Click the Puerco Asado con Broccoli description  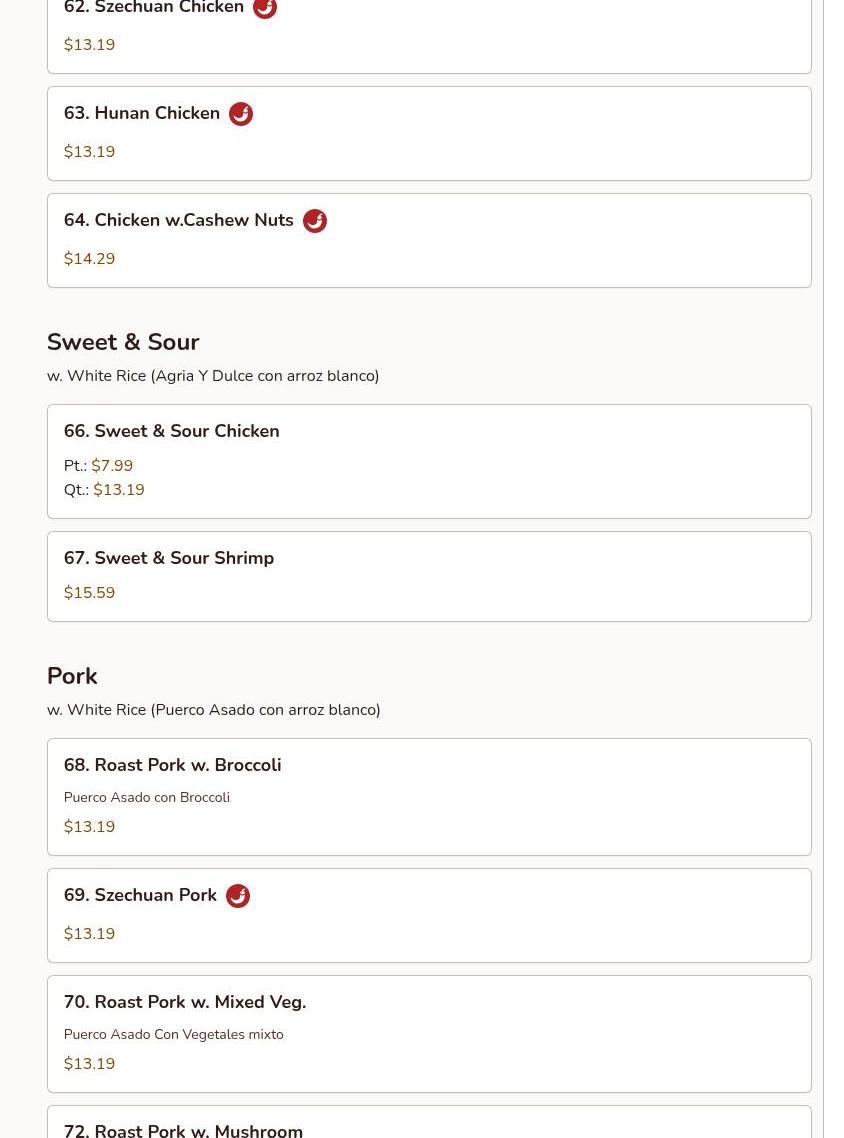(147, 797)
